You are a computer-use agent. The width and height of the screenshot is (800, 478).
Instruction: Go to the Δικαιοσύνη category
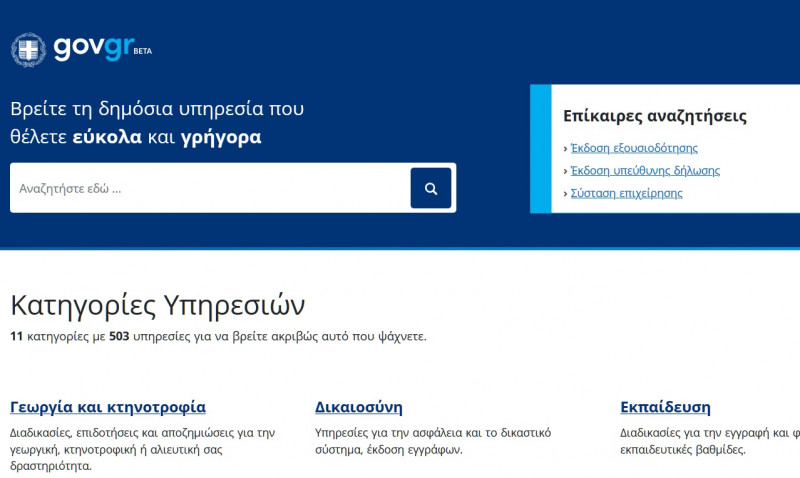click(359, 407)
